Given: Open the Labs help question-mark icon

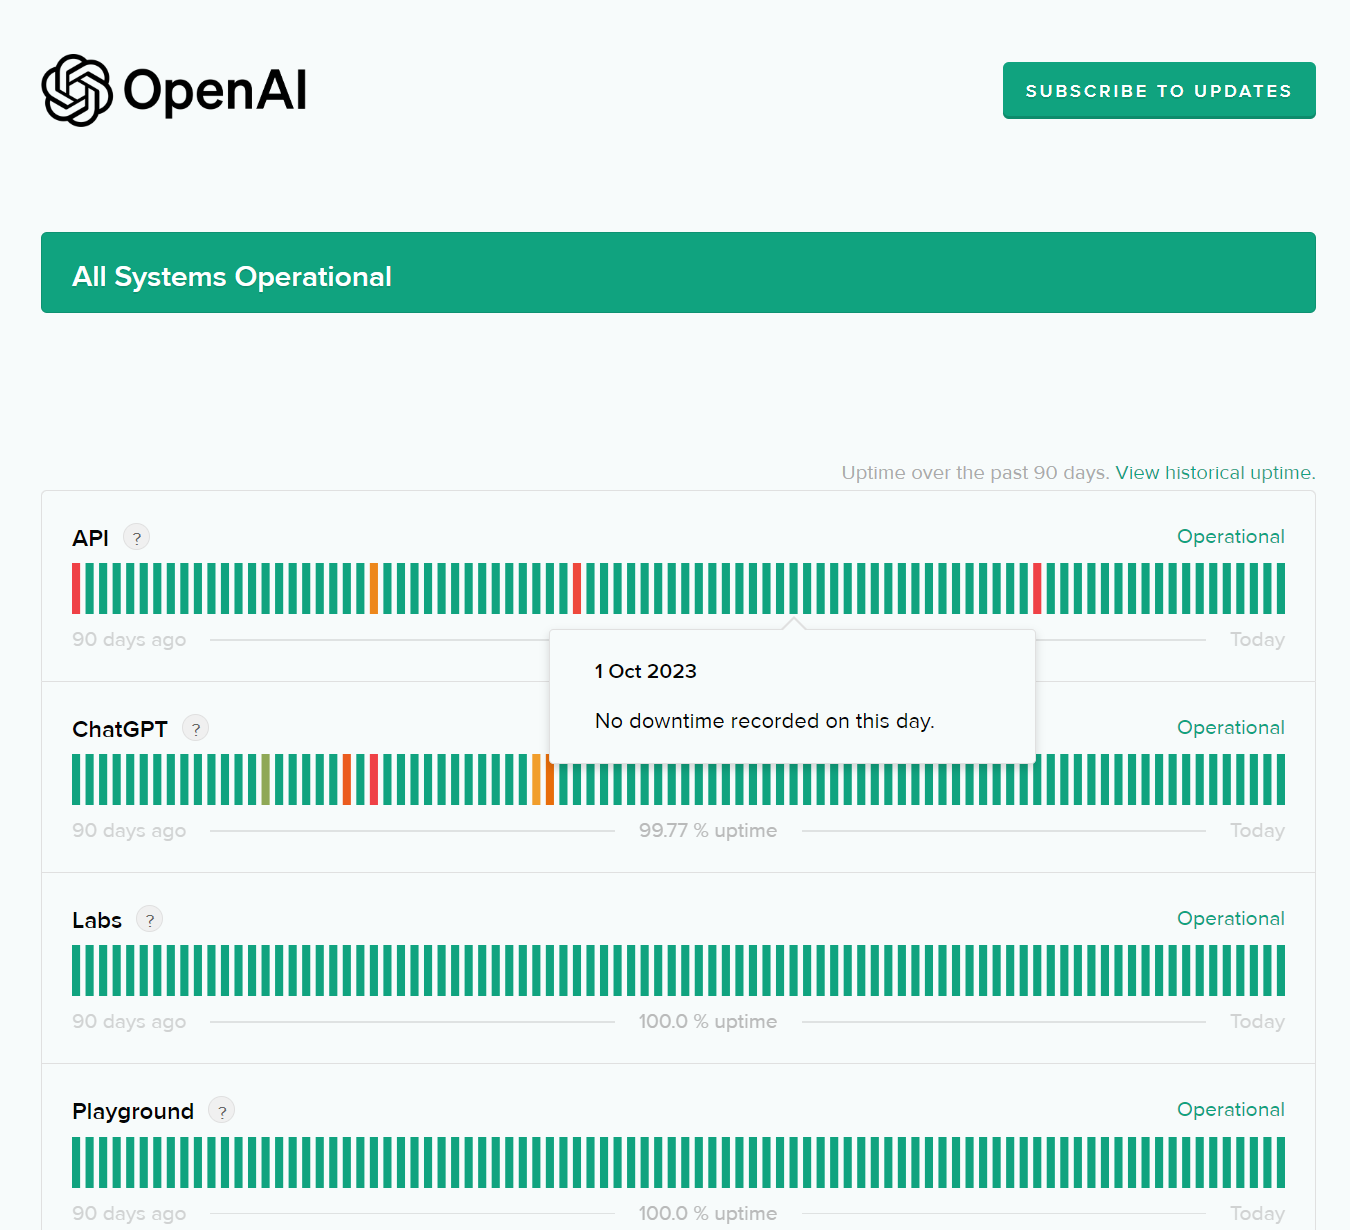Looking at the screenshot, I should pyautogui.click(x=150, y=919).
